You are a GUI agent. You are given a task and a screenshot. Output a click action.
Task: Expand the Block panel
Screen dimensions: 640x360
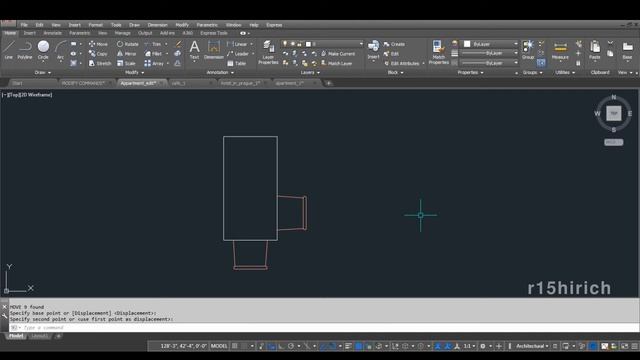point(395,73)
